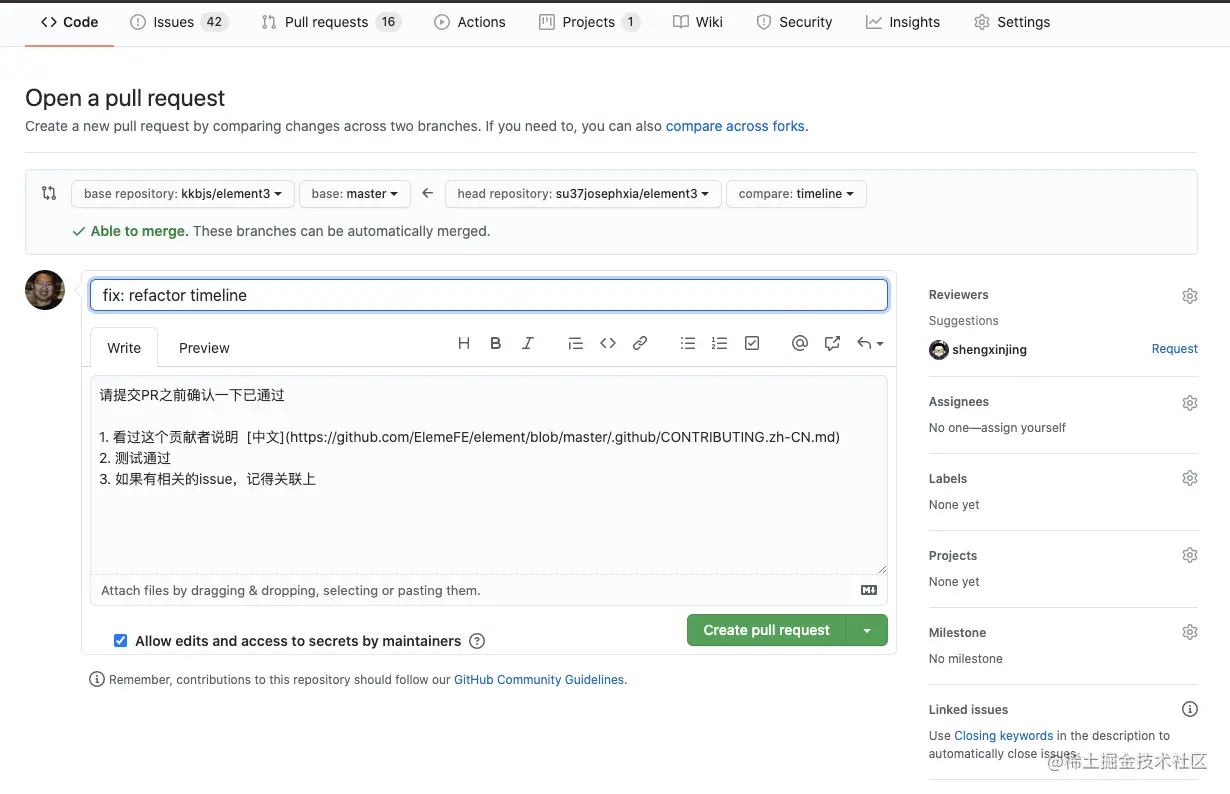Open the Issues tab
This screenshot has height=794, width=1230.
tap(178, 22)
